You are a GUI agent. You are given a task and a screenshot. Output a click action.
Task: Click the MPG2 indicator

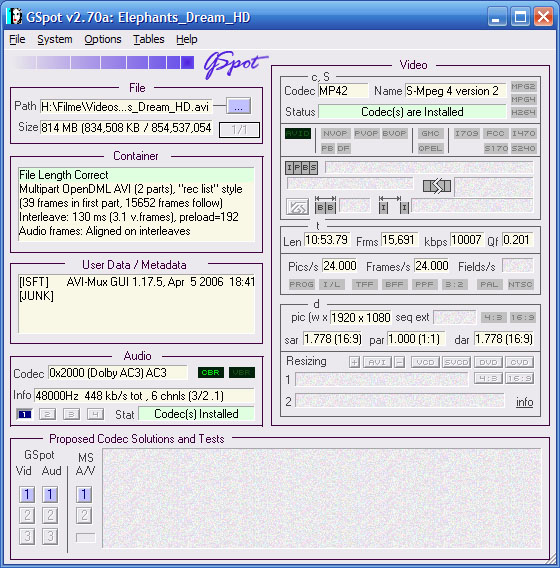pos(523,86)
